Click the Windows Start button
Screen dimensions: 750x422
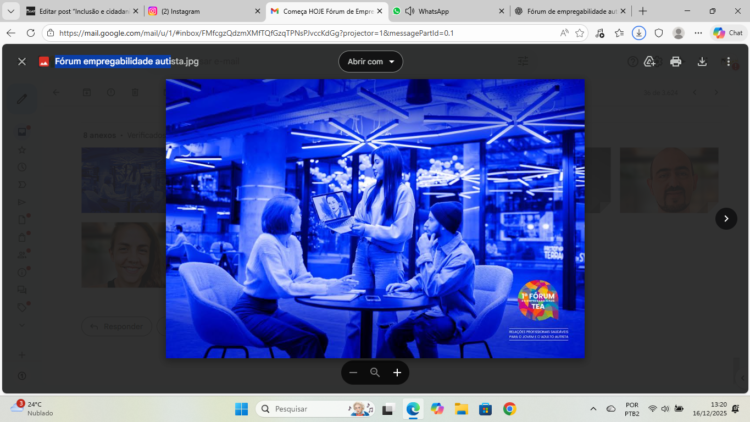tap(241, 408)
